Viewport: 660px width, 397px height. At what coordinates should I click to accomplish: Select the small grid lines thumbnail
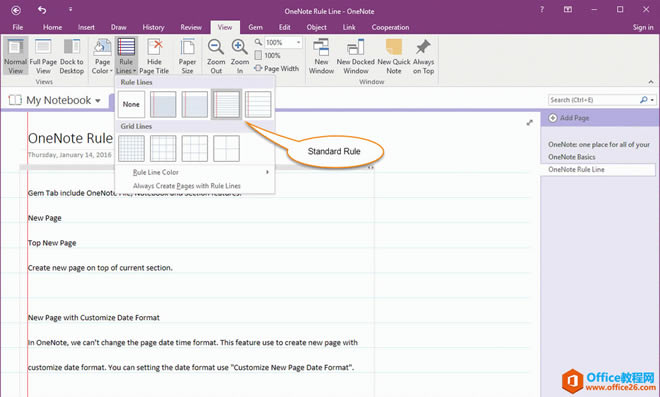(x=131, y=148)
